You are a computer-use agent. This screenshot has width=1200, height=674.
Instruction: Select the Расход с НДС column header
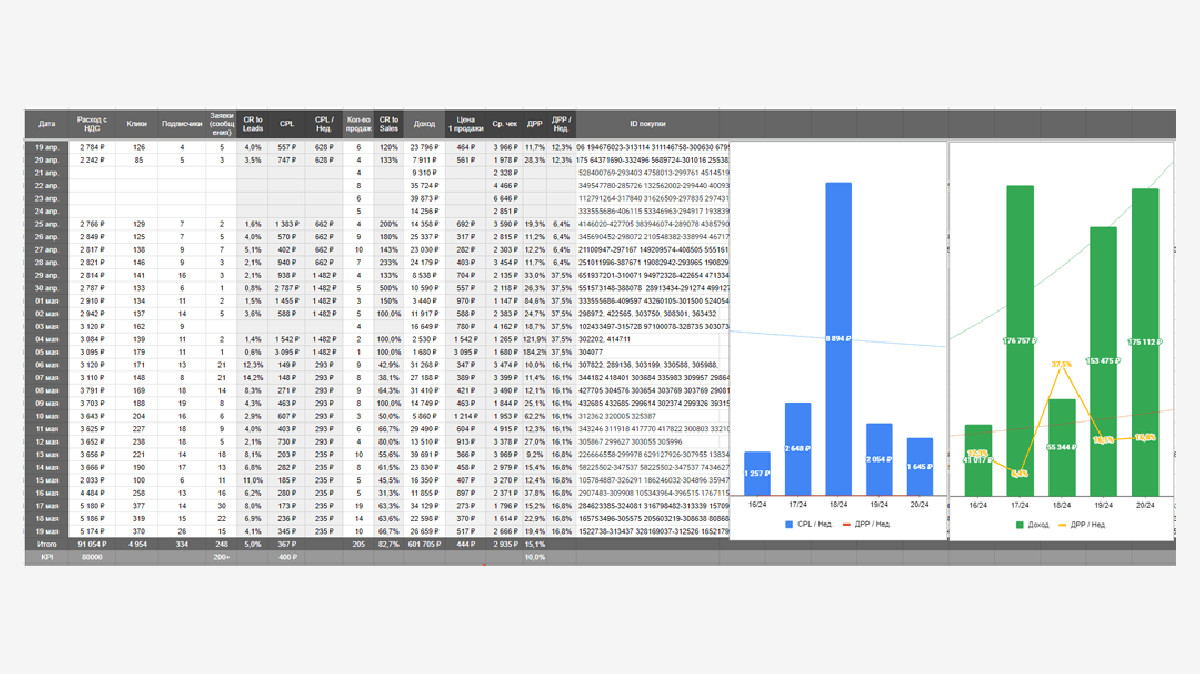[92, 125]
